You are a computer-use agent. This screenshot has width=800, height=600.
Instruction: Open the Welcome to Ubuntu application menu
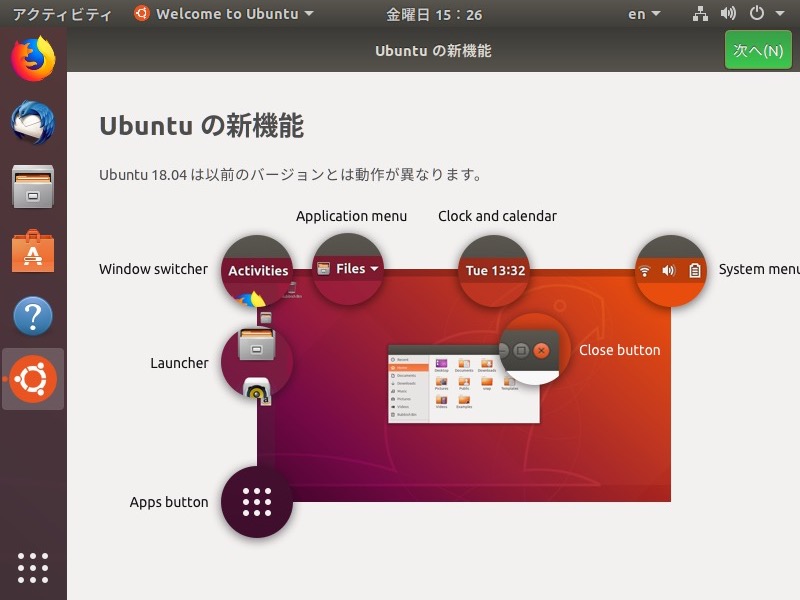pos(223,14)
